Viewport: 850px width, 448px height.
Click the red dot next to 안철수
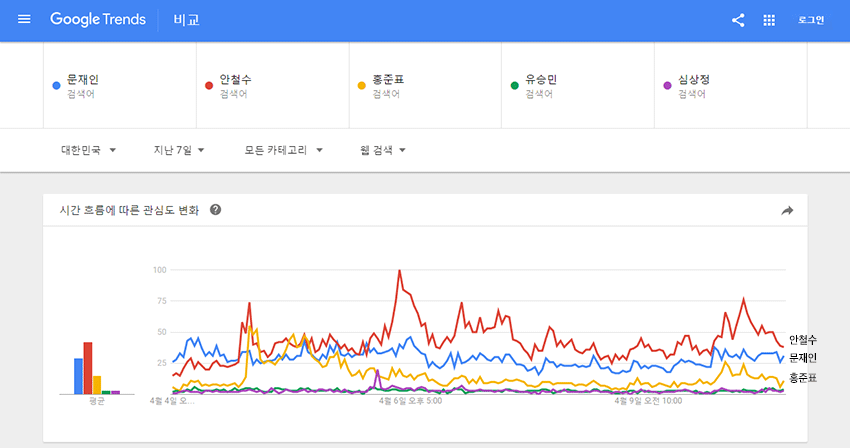(x=209, y=86)
